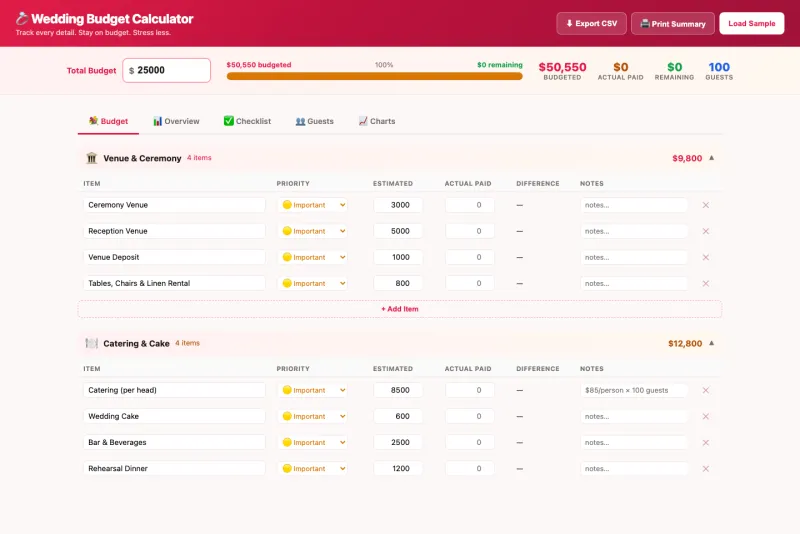The height and width of the screenshot is (534, 800).
Task: Open priority dropdown for Venue Deposit
Action: pos(313,257)
